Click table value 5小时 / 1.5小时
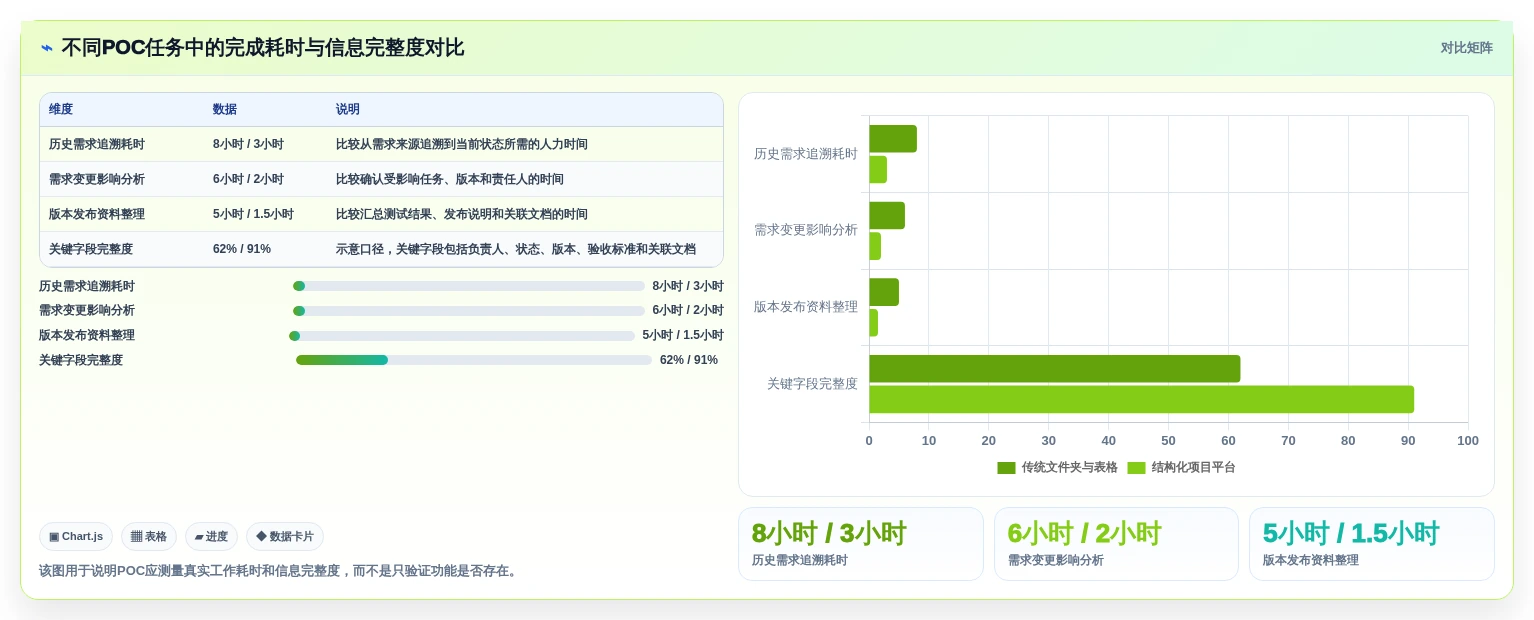 tap(253, 215)
